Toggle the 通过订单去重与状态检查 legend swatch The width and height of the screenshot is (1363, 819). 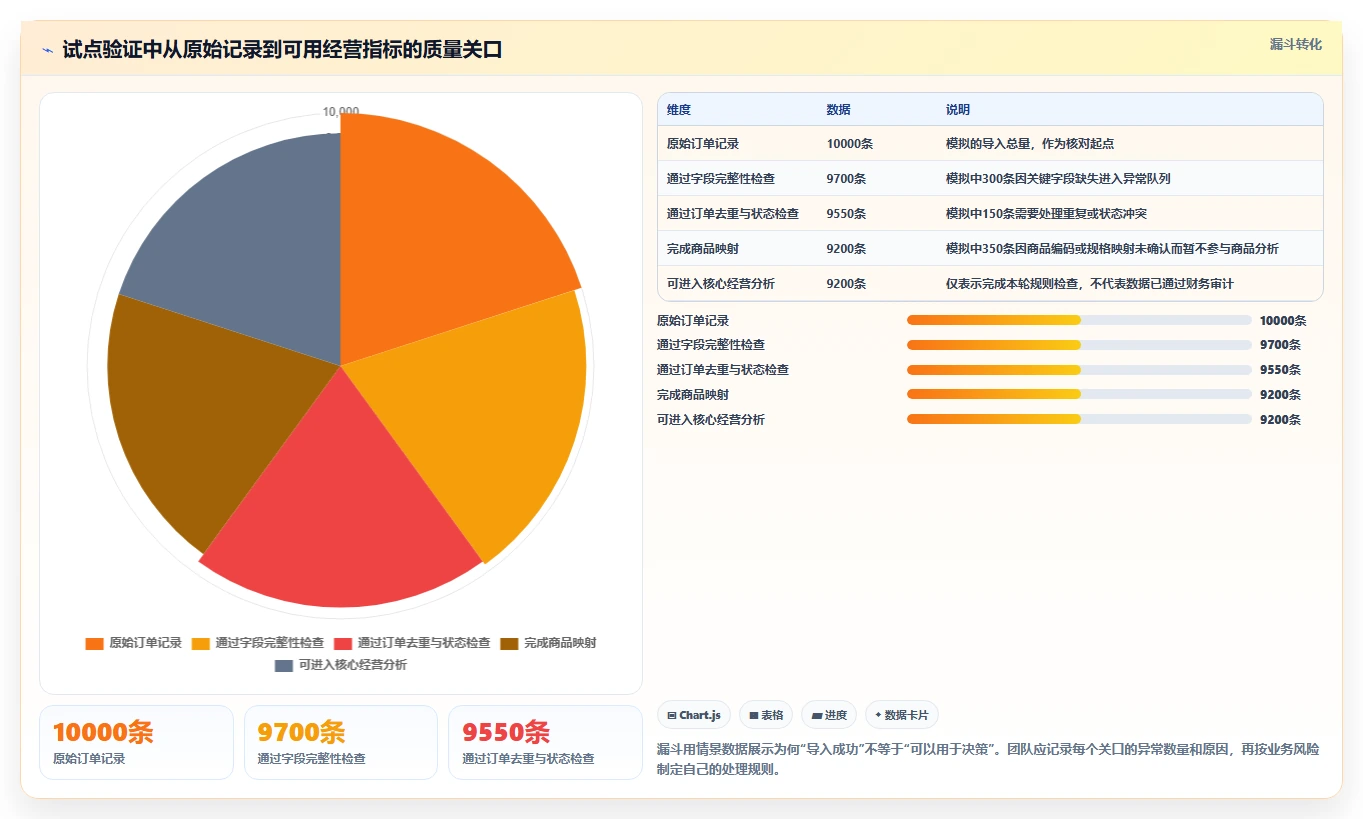coord(343,643)
